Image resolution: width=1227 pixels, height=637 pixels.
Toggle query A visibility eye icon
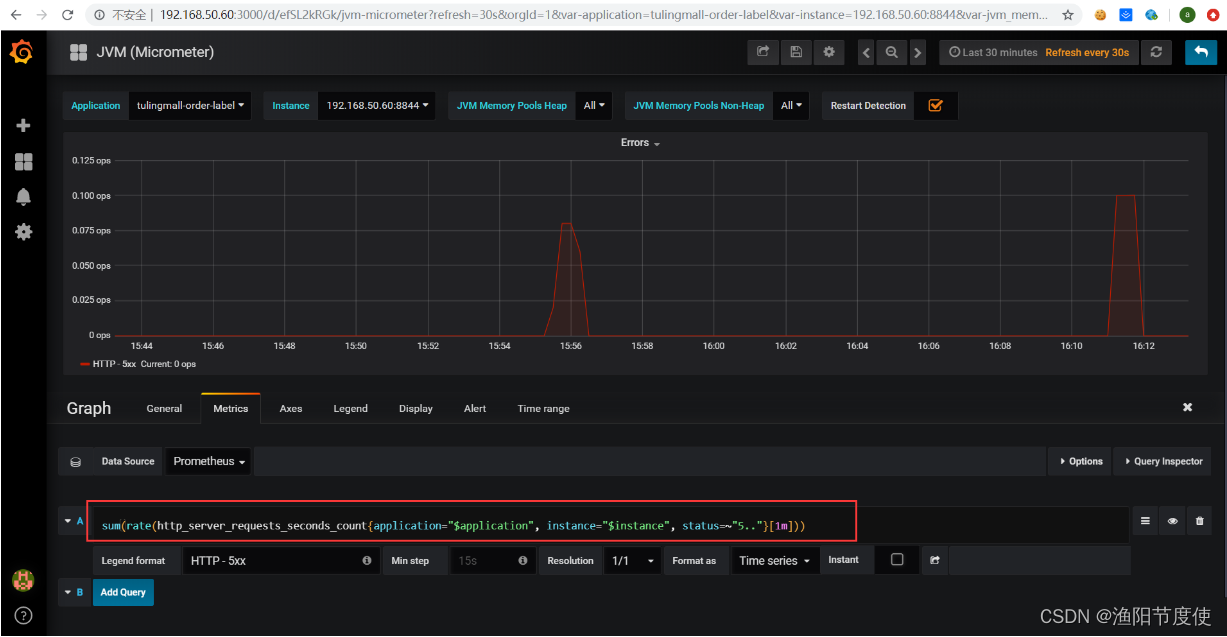(x=1172, y=521)
